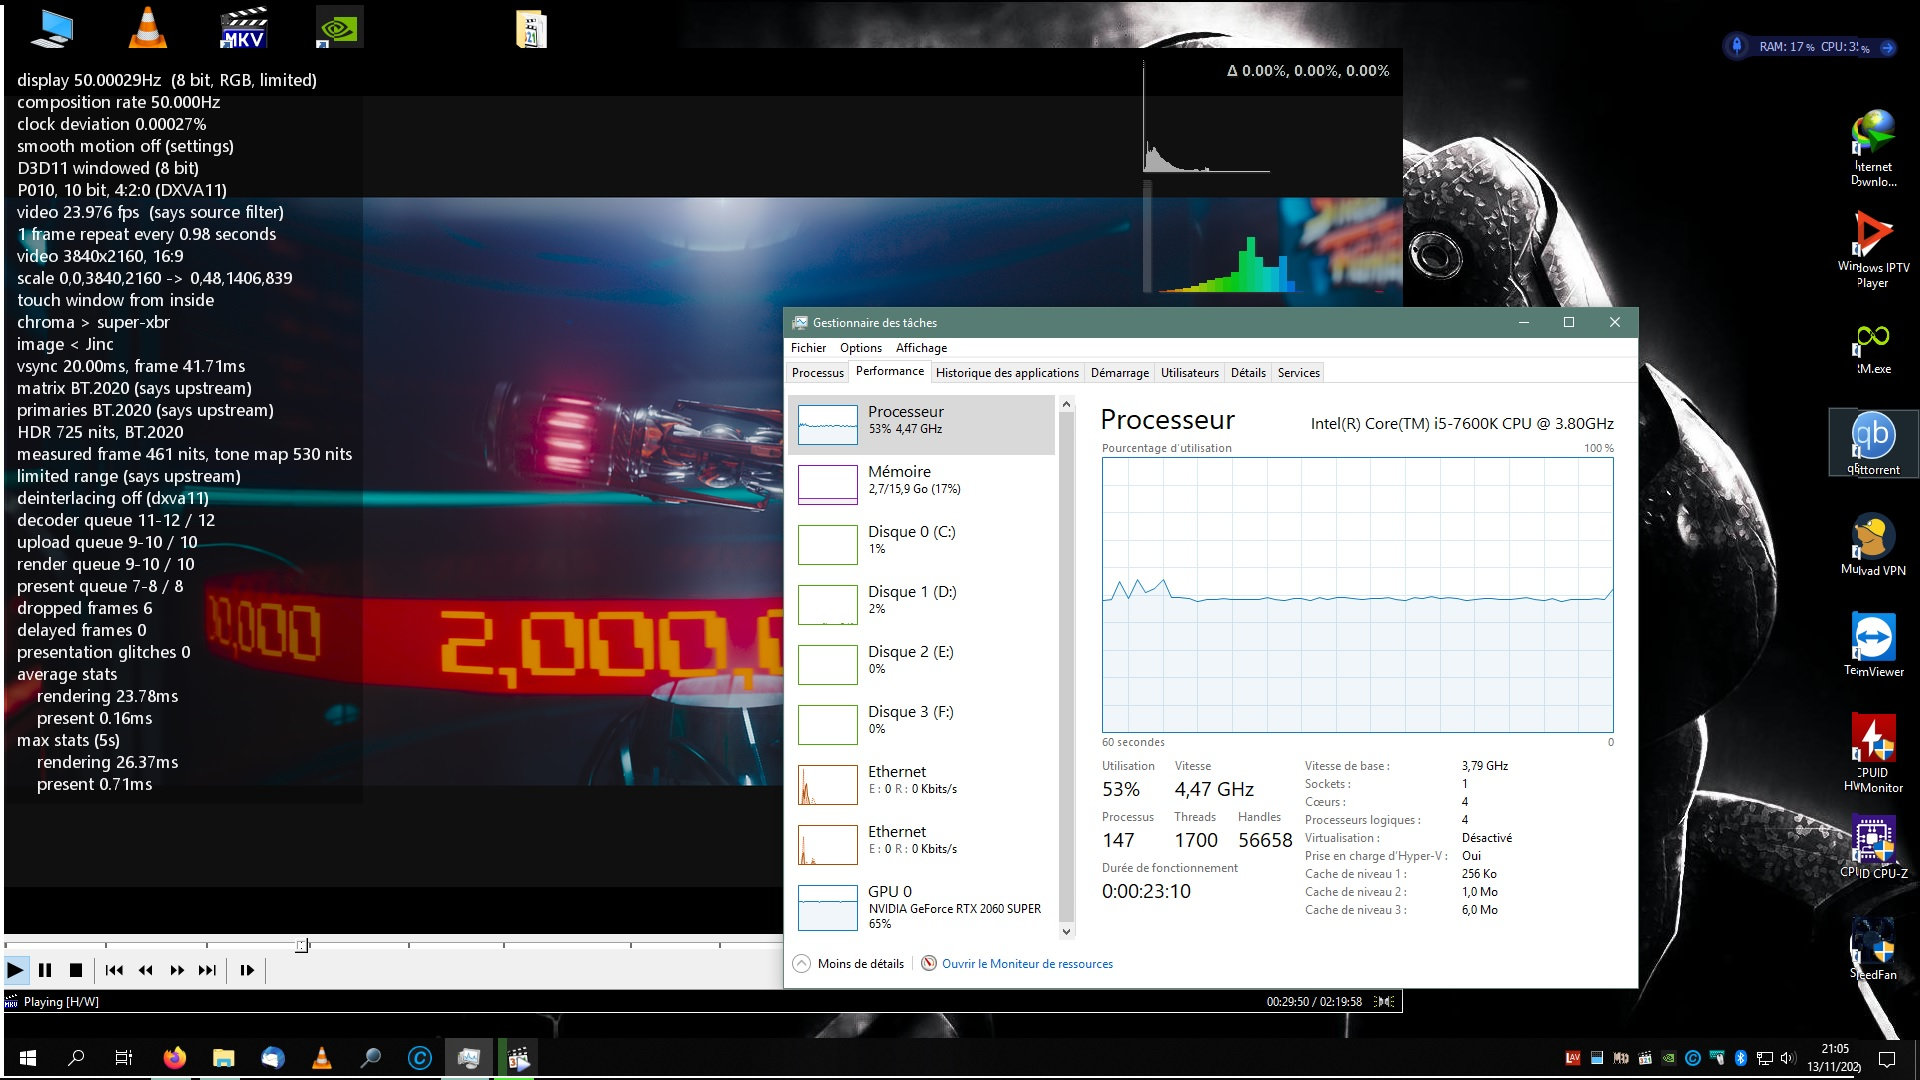
Task: Switch to the Démarrage tab
Action: (x=1119, y=373)
